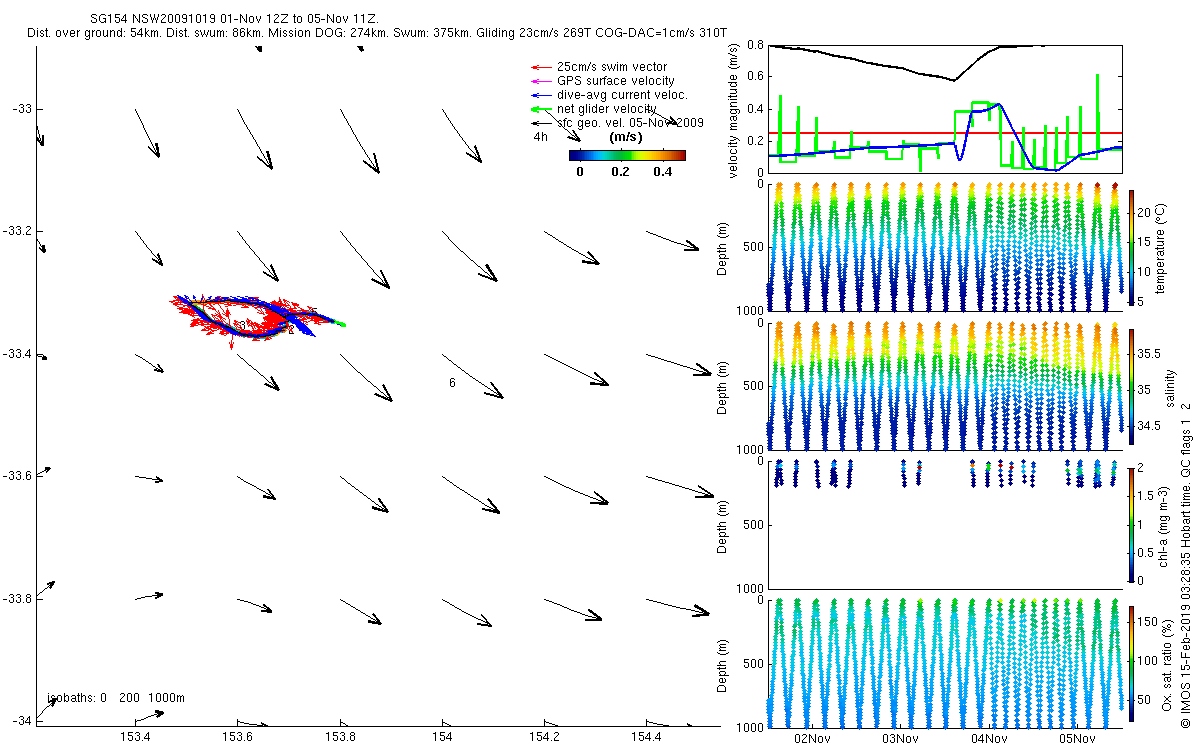This screenshot has width=1200, height=750.
Task: Click the temperature colorbar
Action: (1131, 247)
